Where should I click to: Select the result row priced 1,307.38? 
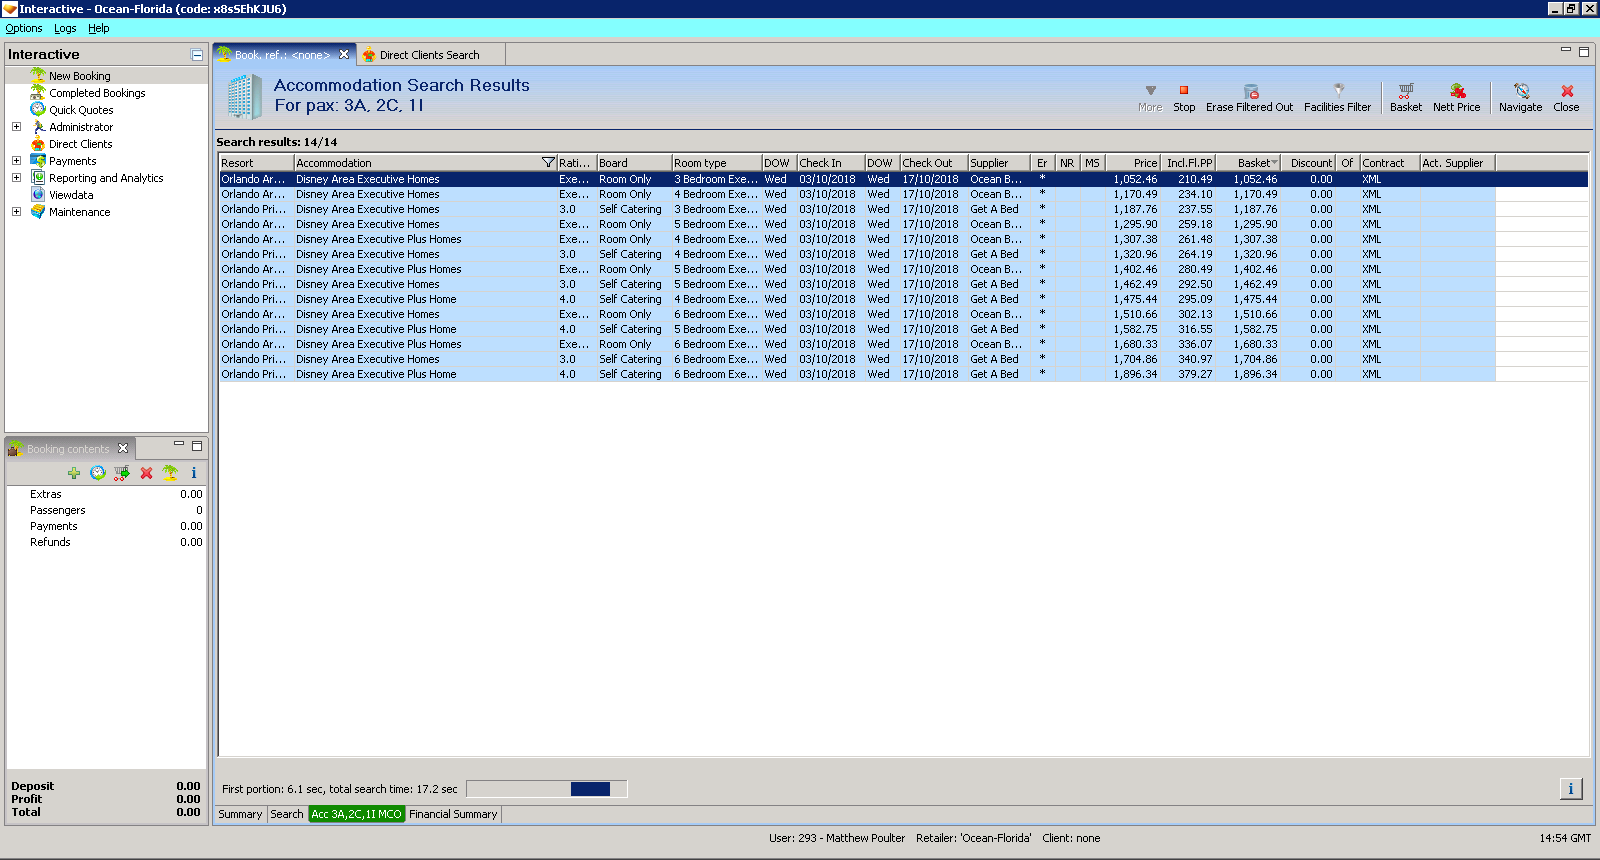click(x=857, y=239)
